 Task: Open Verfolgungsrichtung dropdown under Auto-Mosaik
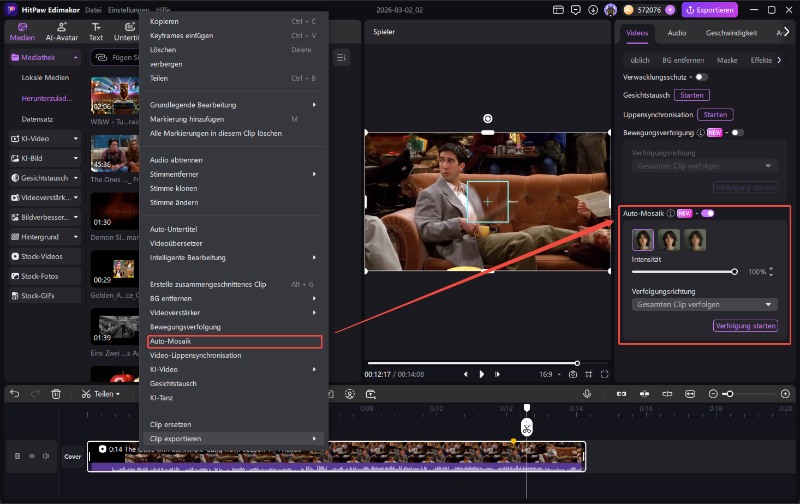[704, 305]
